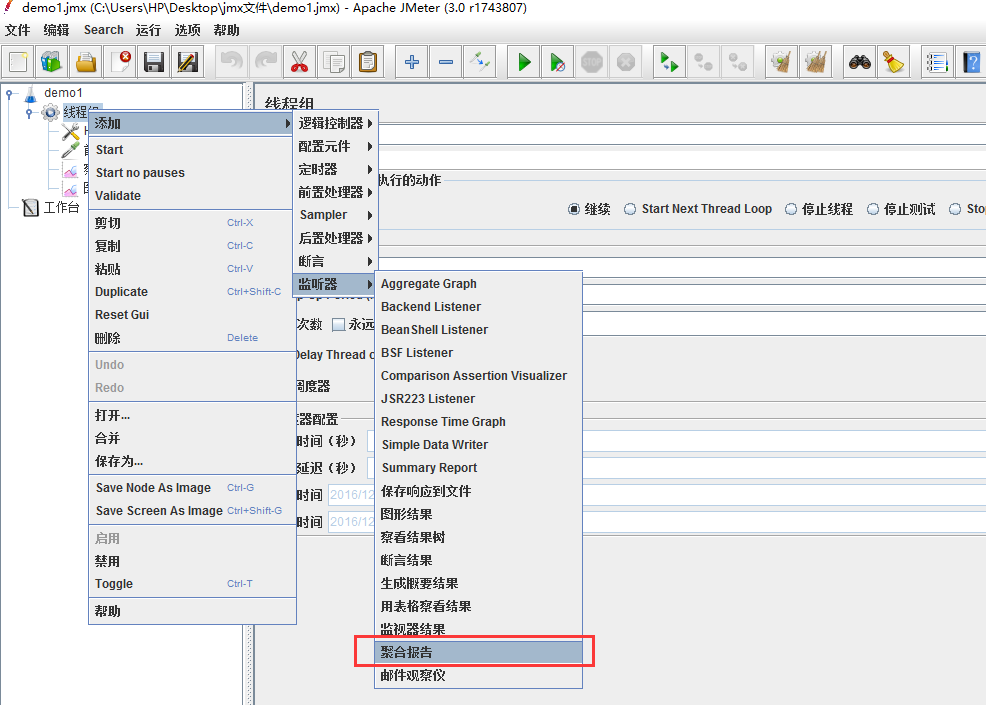The width and height of the screenshot is (986, 705).
Task: Choose Backend Listener from list
Action: [479, 307]
